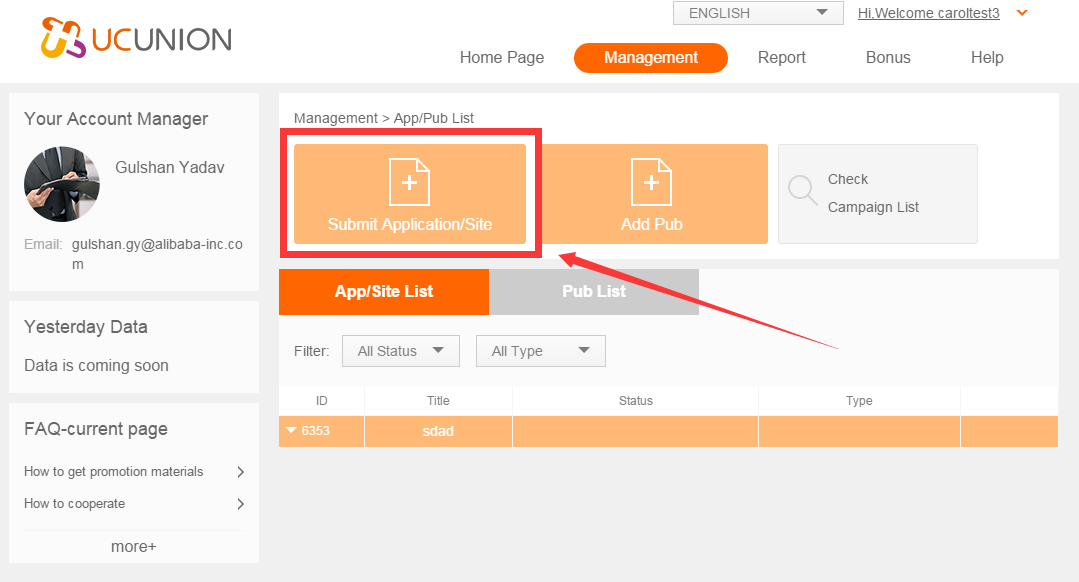Open the All Status filter dropdown
Viewport: 1079px width, 582px height.
click(401, 351)
